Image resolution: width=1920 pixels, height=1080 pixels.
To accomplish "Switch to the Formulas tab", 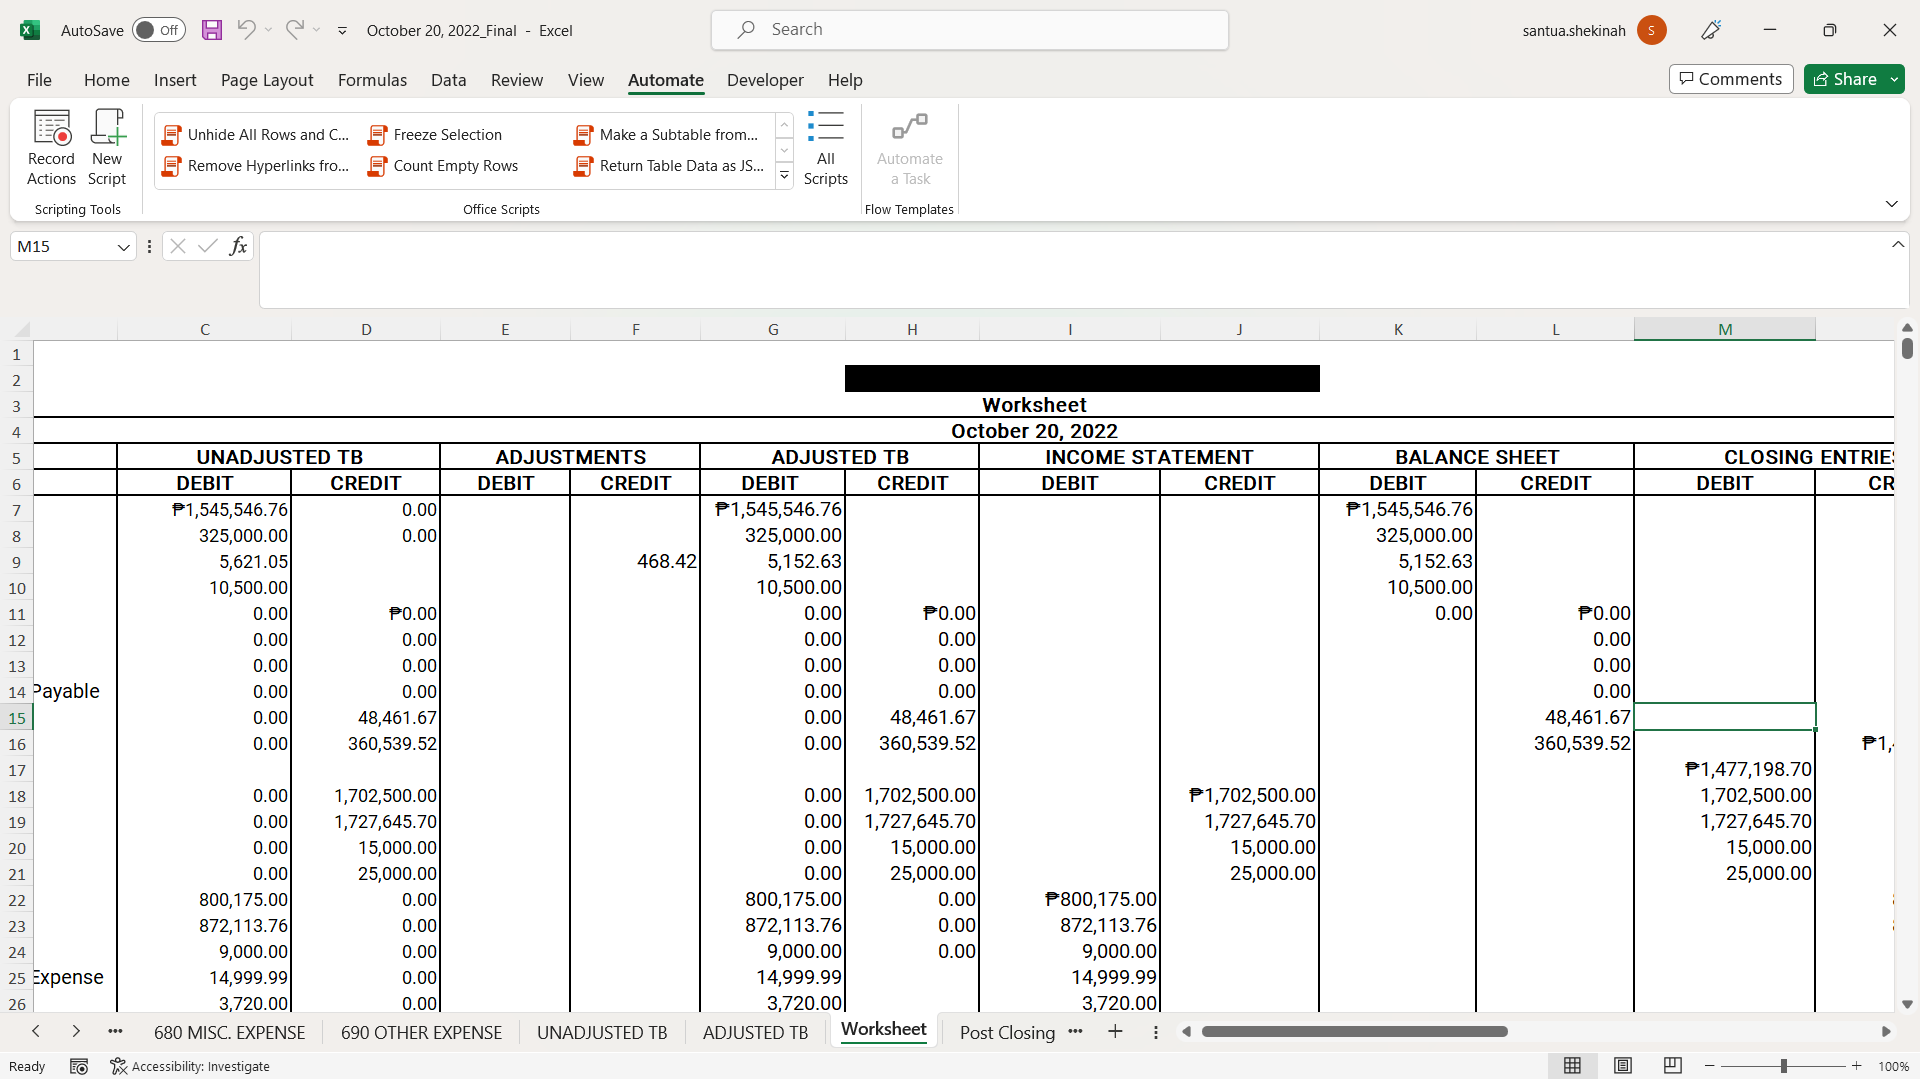I will (372, 80).
